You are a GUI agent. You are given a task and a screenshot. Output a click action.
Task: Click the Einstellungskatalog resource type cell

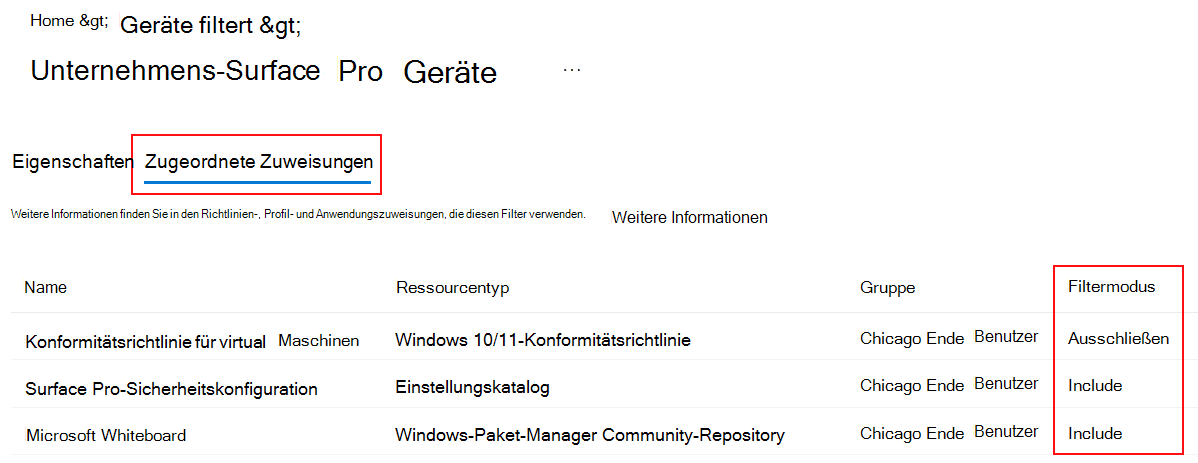[x=472, y=388]
